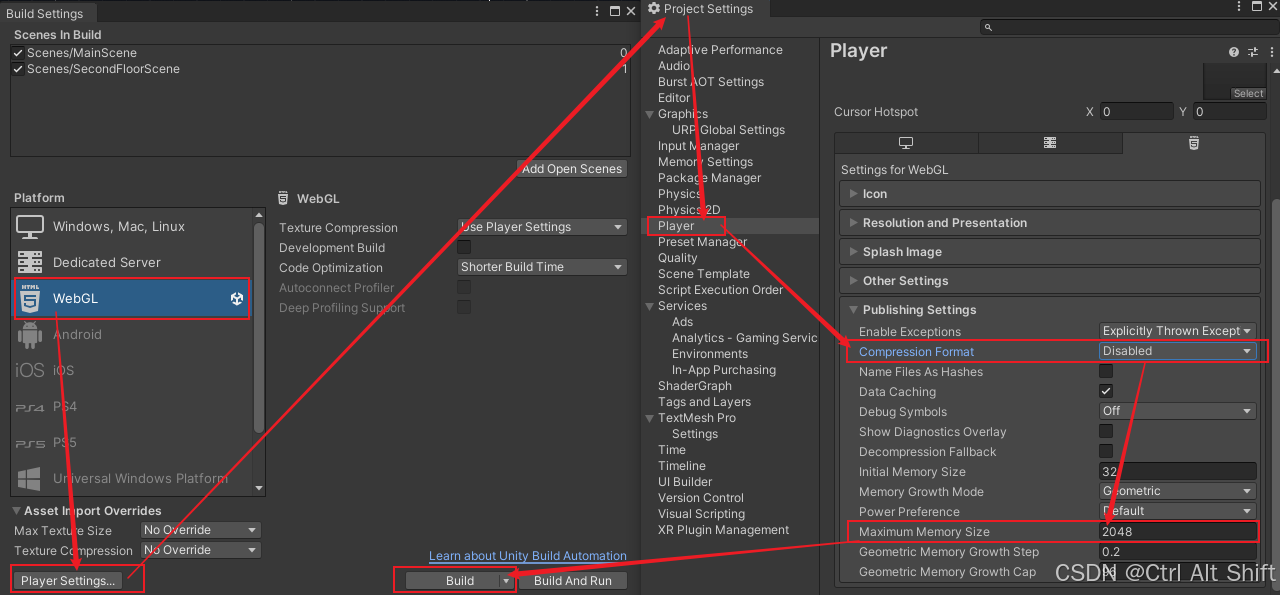Open the Compression Format dropdown
Screen dimensions: 1280x595
coord(1178,351)
